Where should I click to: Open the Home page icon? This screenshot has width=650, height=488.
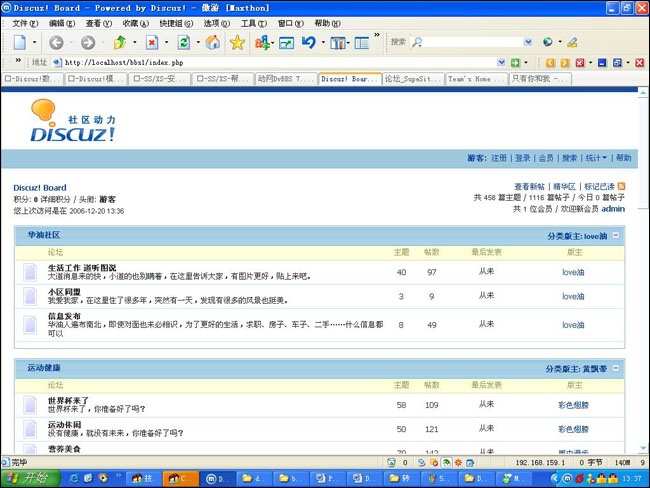(x=213, y=42)
